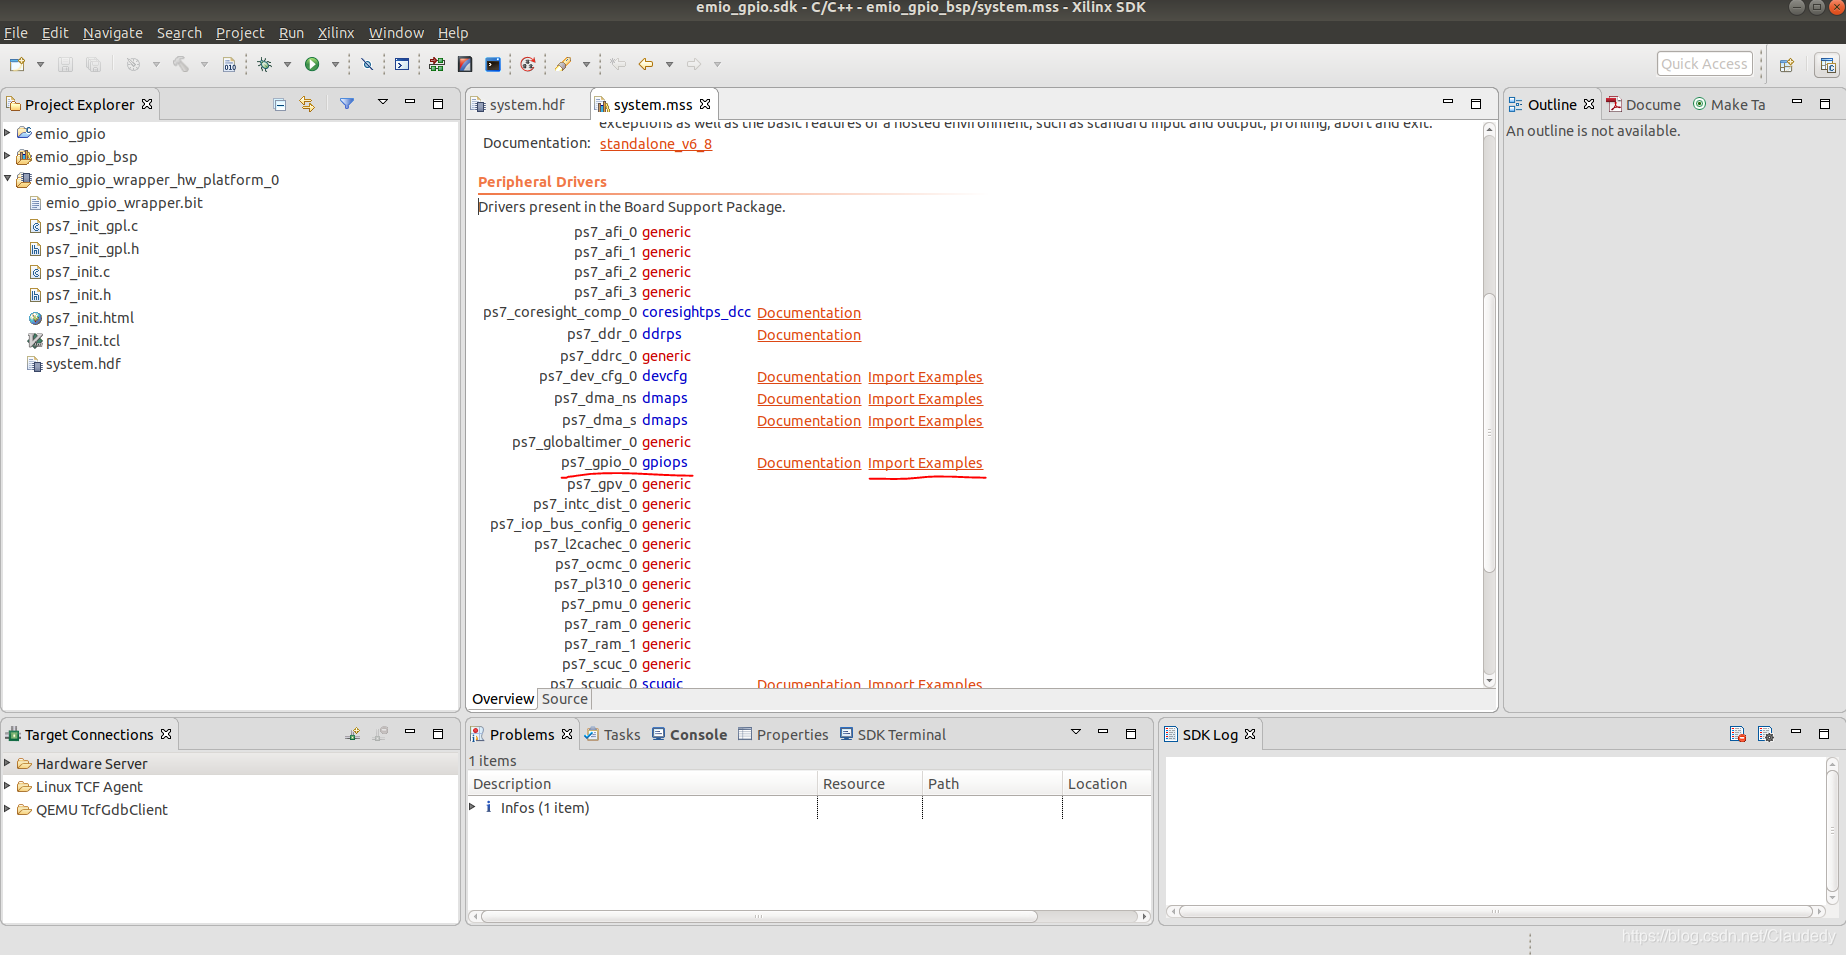
Task: Click the dark console launch icon
Action: (x=493, y=64)
